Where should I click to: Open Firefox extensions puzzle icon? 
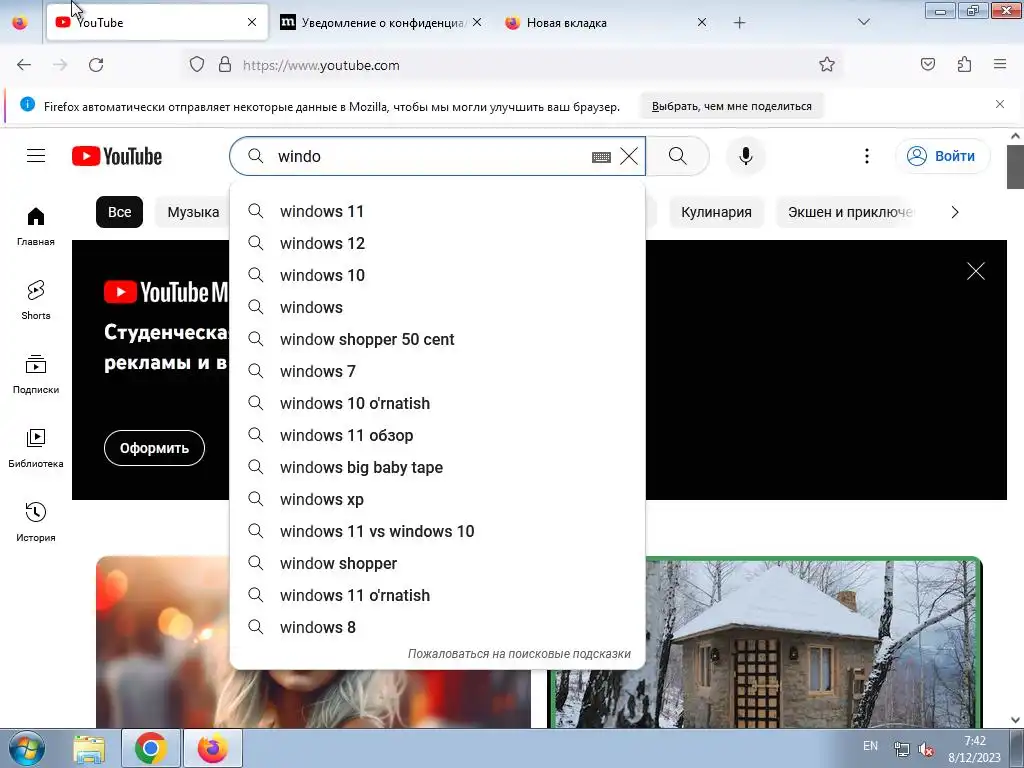point(965,65)
